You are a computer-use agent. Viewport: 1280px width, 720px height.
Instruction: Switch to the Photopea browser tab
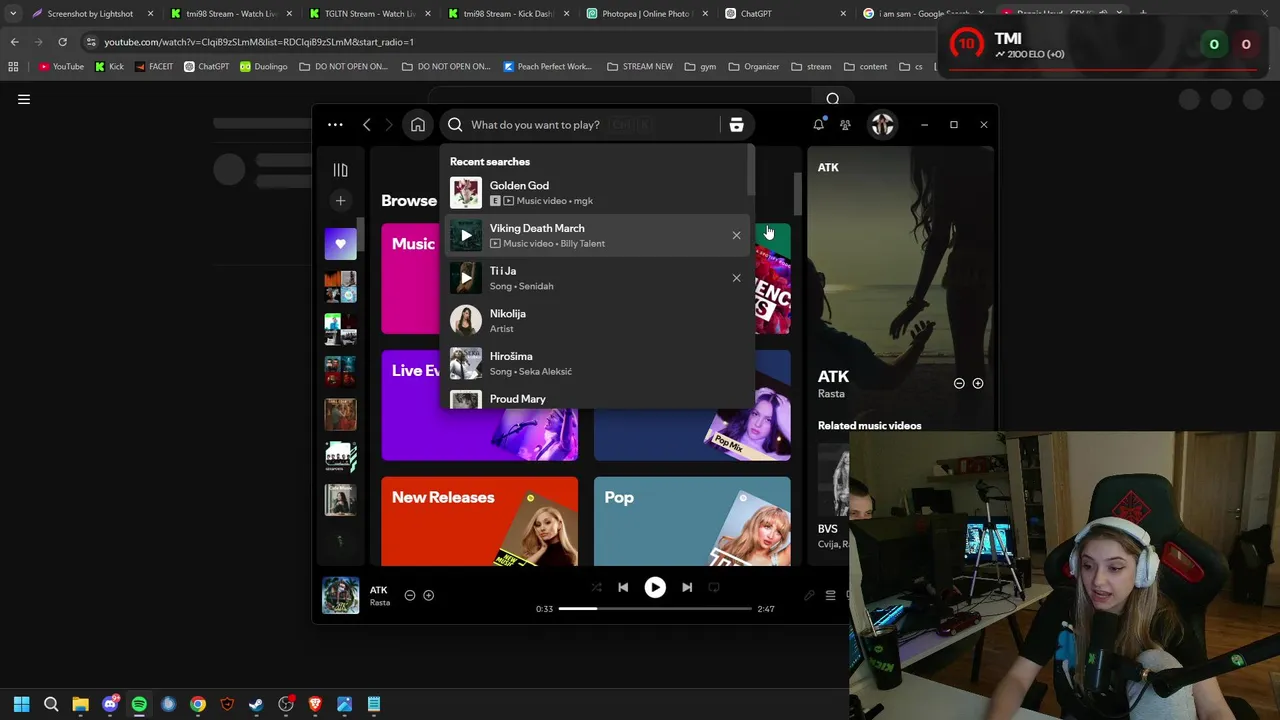(x=646, y=14)
